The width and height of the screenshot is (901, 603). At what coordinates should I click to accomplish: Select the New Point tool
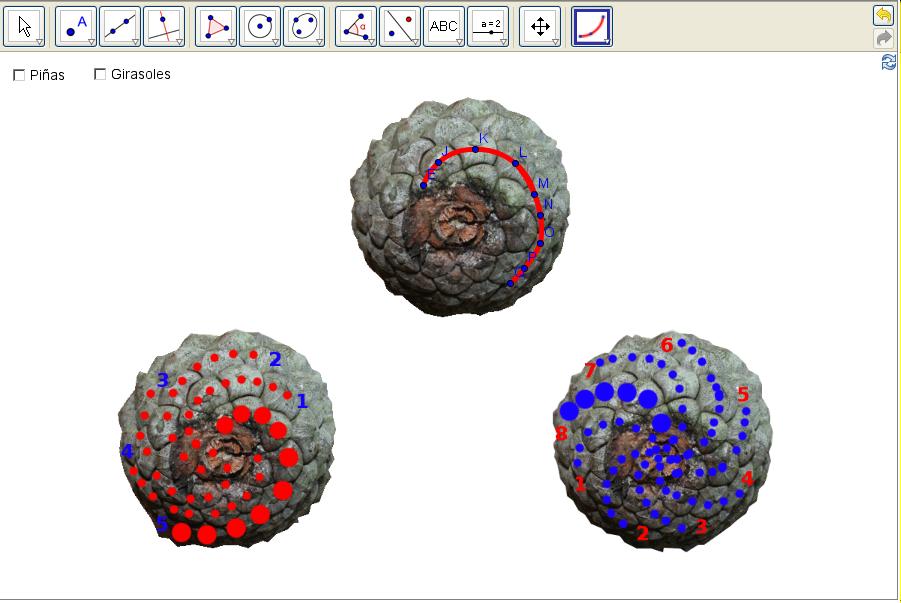click(x=75, y=27)
